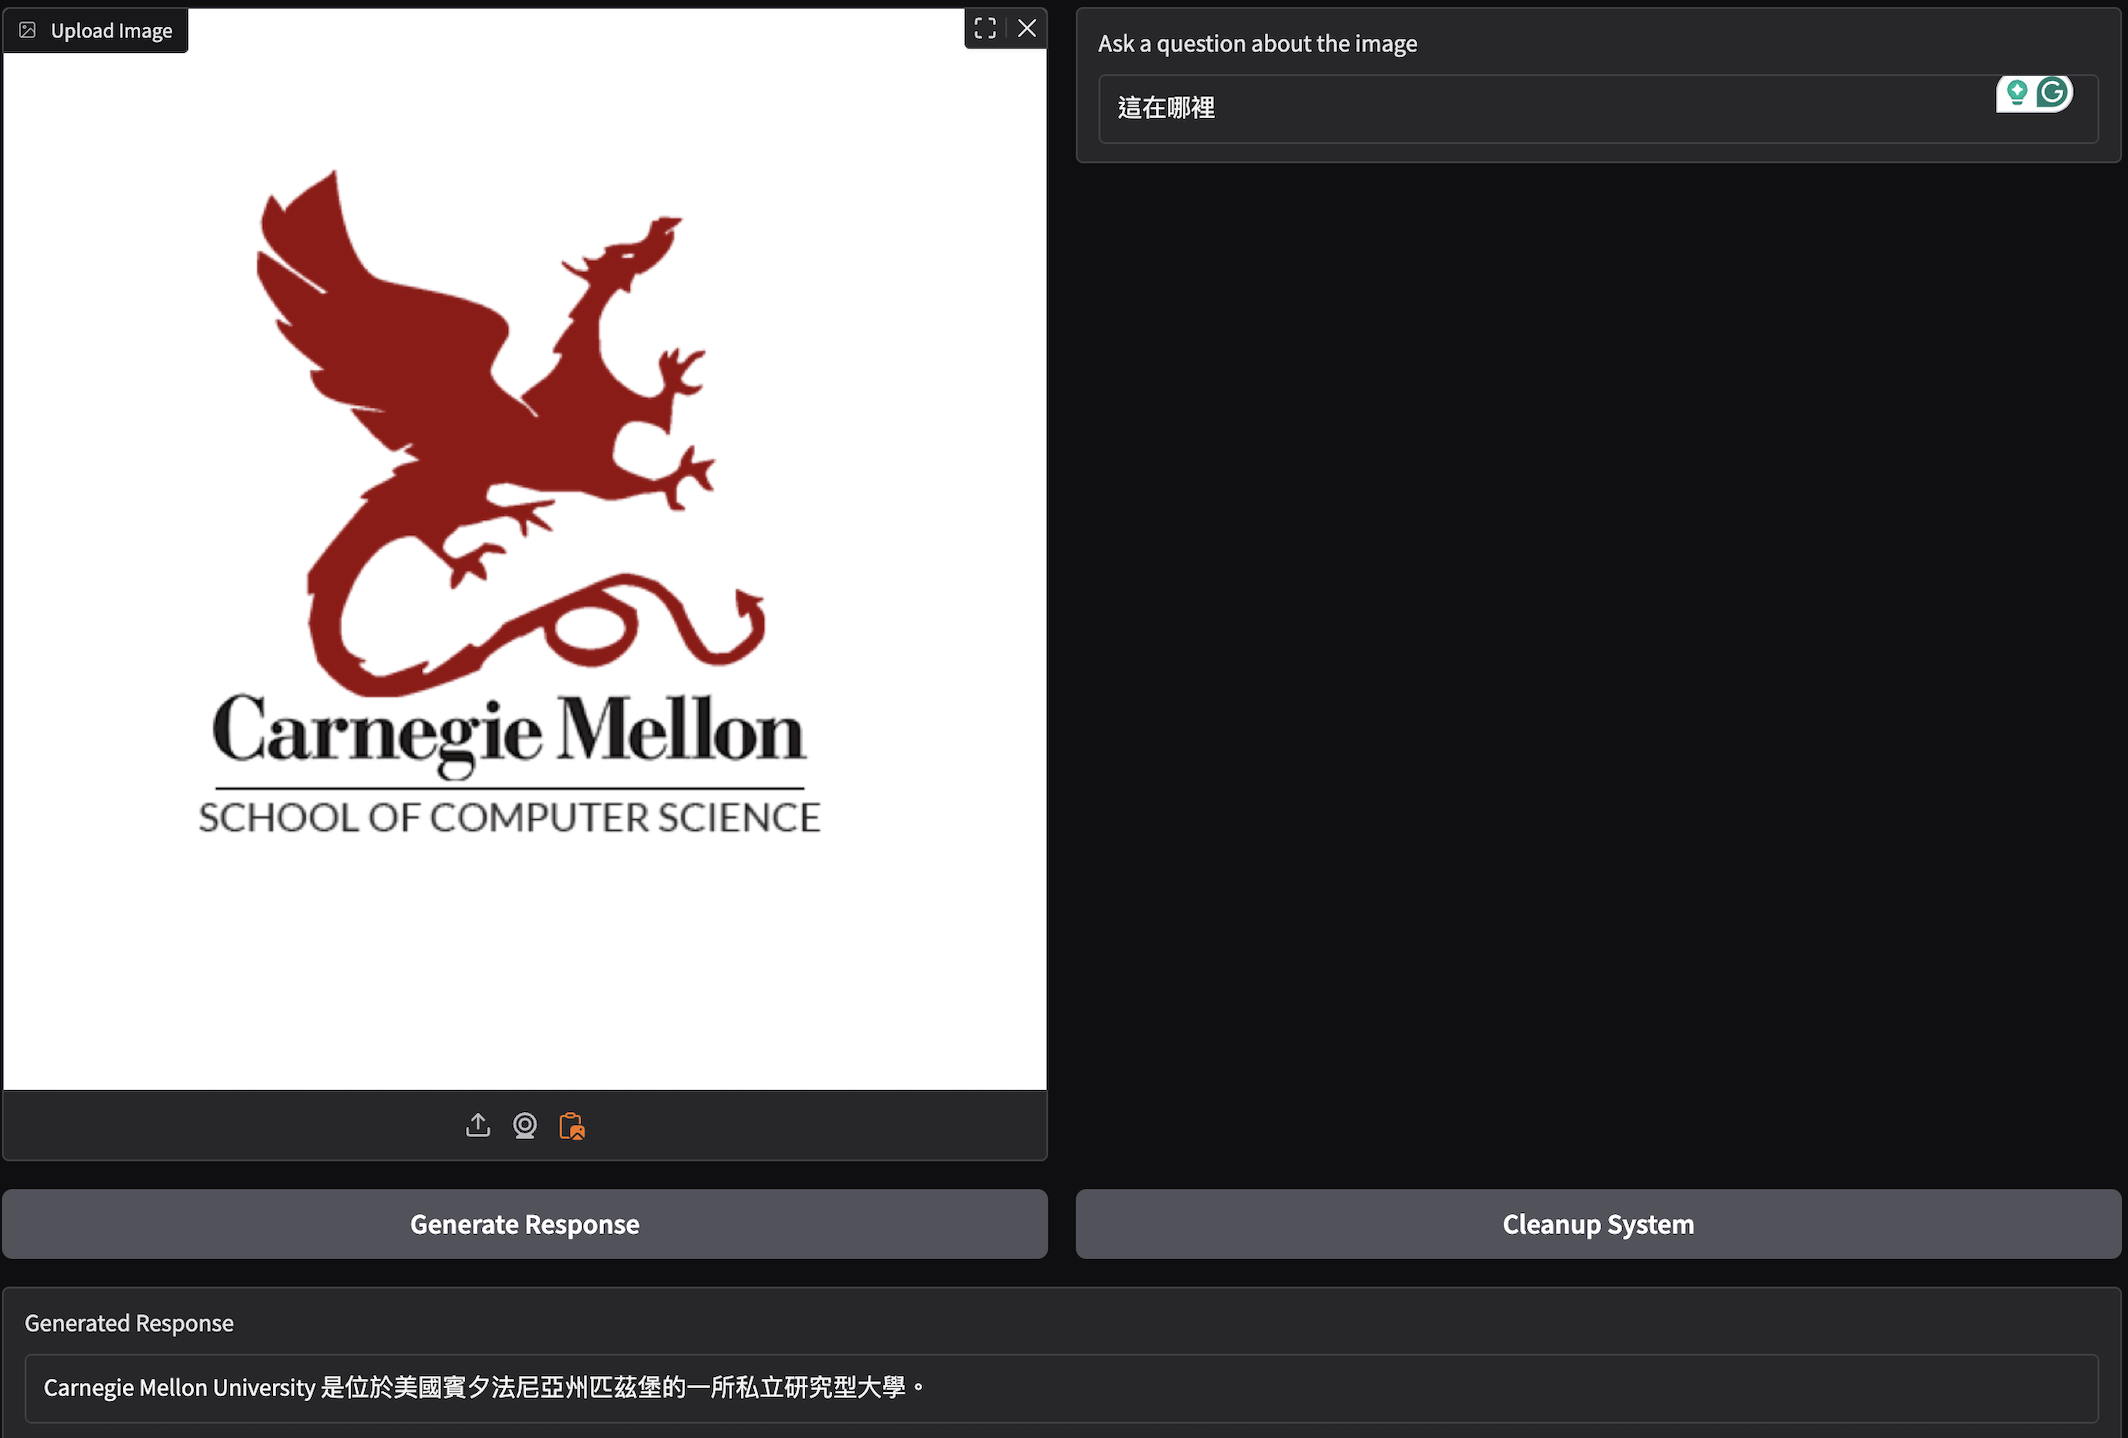This screenshot has height=1438, width=2128.
Task: Click the 'Ask a question about the image' label
Action: point(1257,43)
